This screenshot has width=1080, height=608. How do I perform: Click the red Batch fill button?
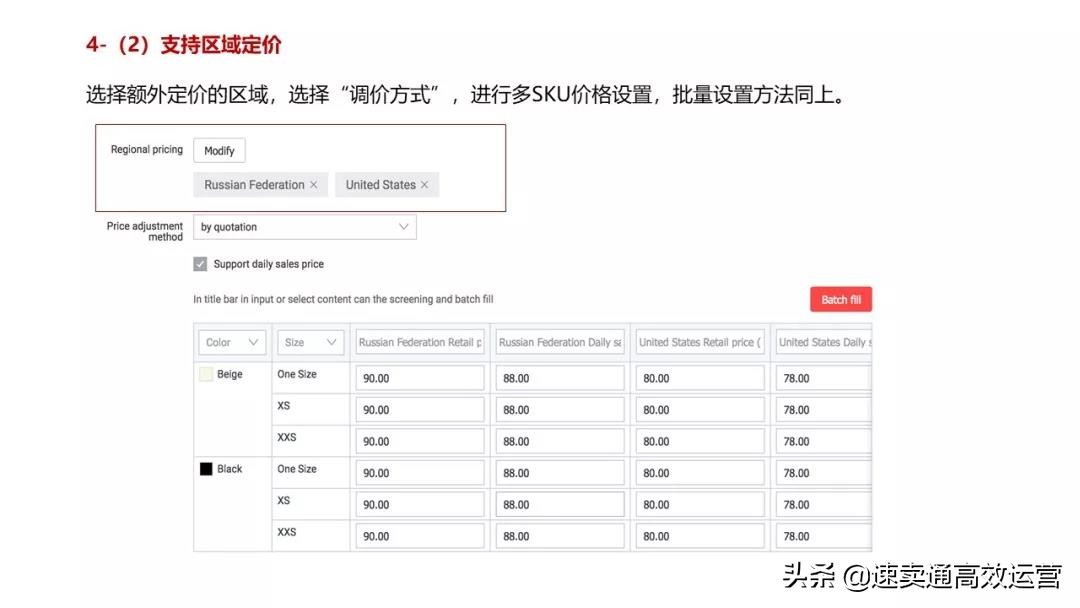click(x=840, y=298)
